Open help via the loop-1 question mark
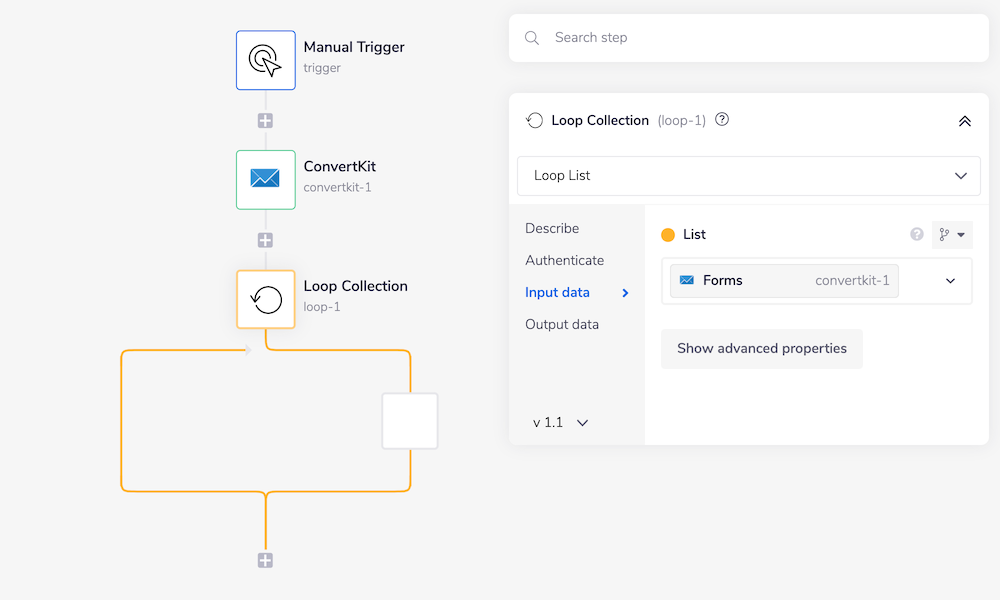Image resolution: width=1000 pixels, height=600 pixels. tap(721, 120)
